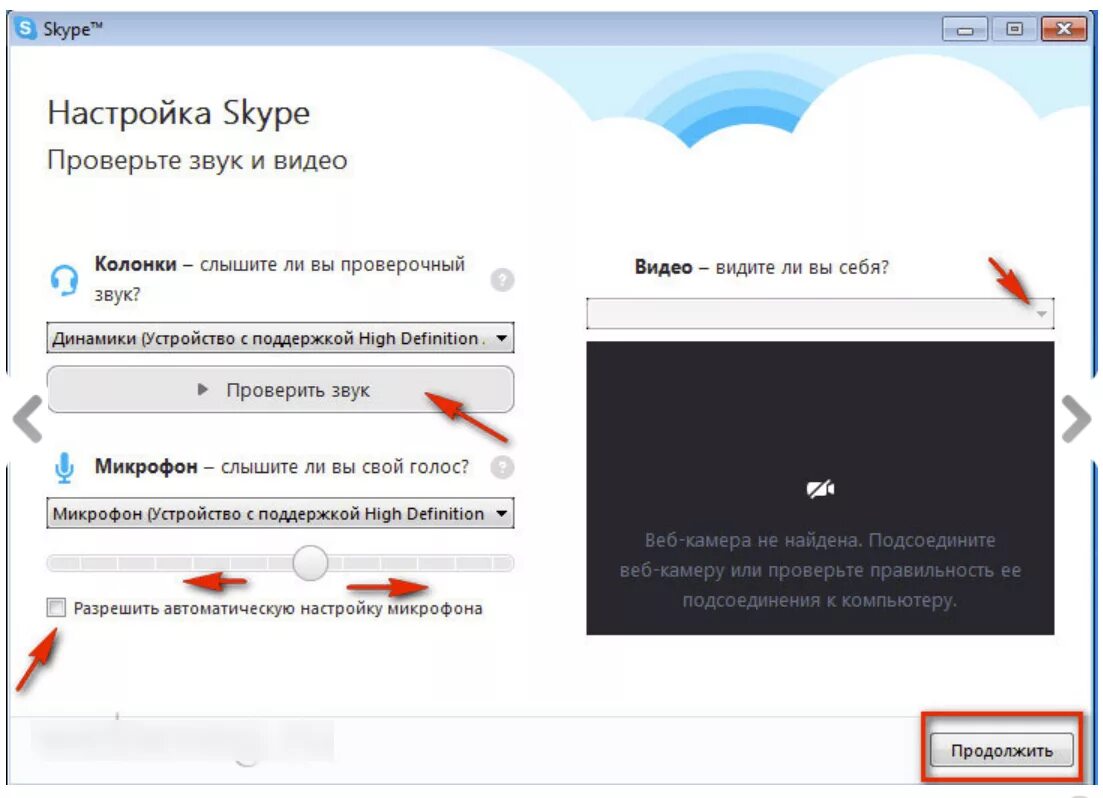Screen dimensions: 1103x798
Task: Go to the next slide with the right chevron
Action: point(1076,419)
